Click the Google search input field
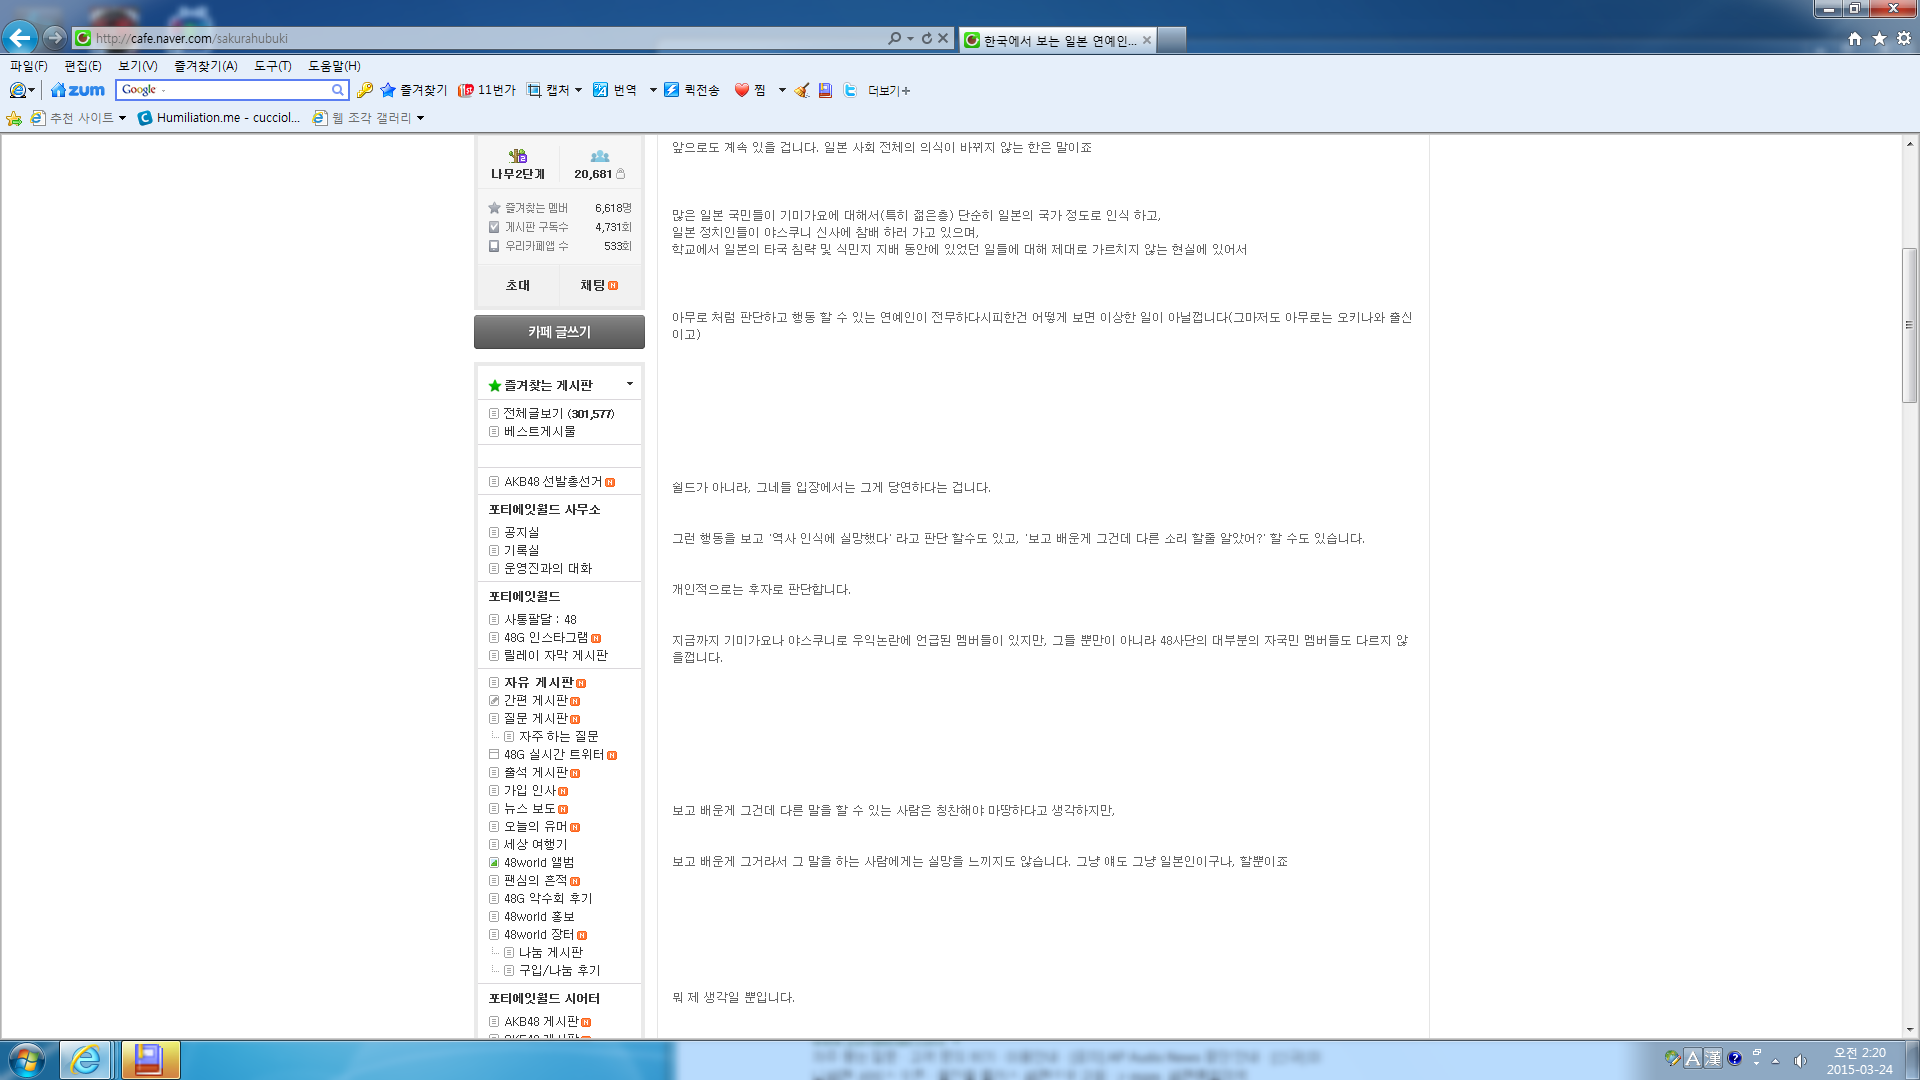 tap(225, 90)
